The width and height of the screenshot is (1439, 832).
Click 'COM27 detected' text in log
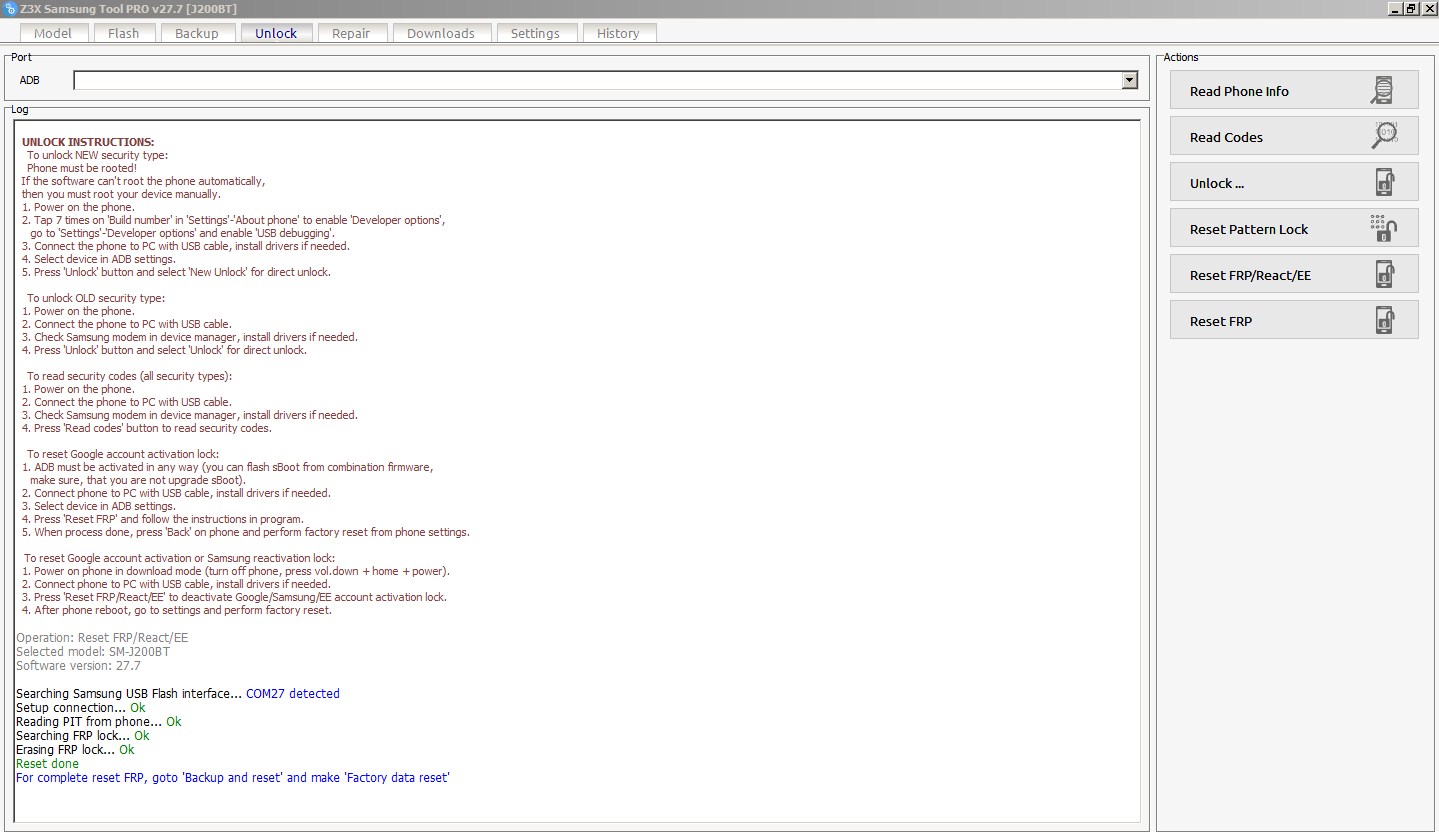[293, 693]
